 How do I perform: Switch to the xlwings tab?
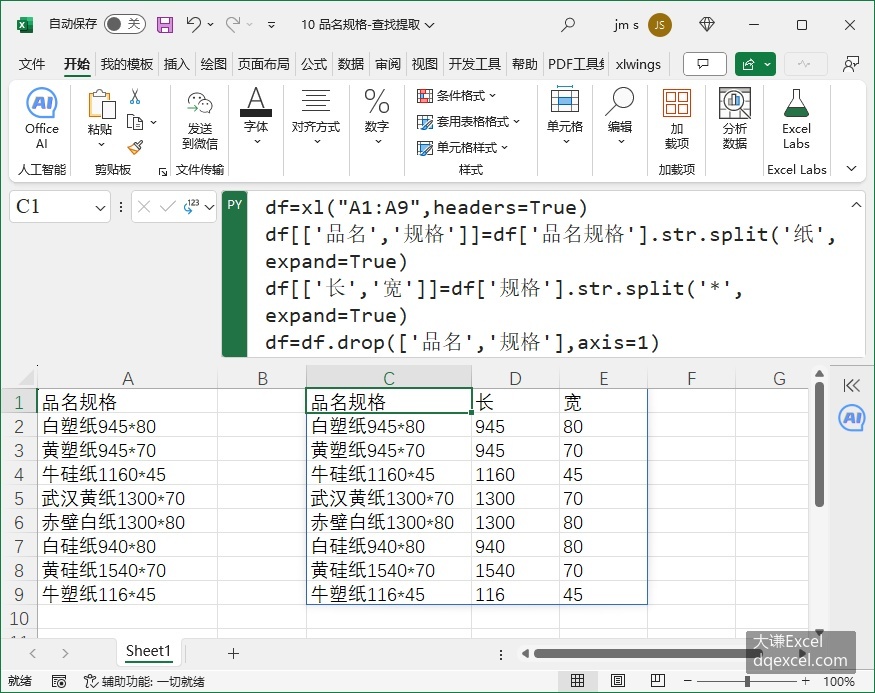click(638, 64)
